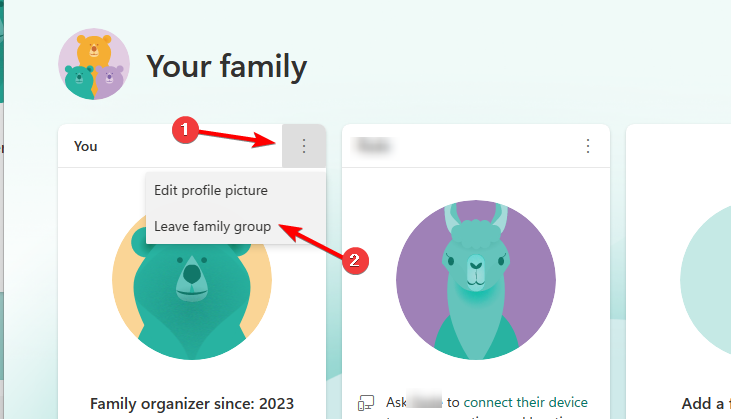Open the three-dot menu on the llama member card
Image resolution: width=731 pixels, height=419 pixels.
pyautogui.click(x=588, y=146)
